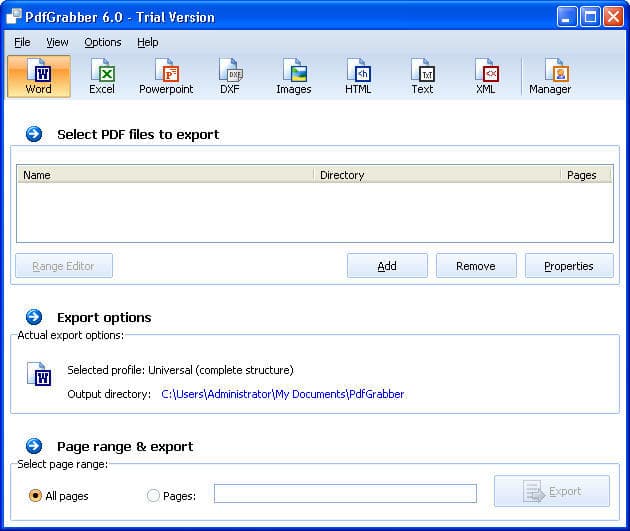The image size is (630, 531).
Task: Click the Selected profile: Universal text
Action: click(x=180, y=370)
